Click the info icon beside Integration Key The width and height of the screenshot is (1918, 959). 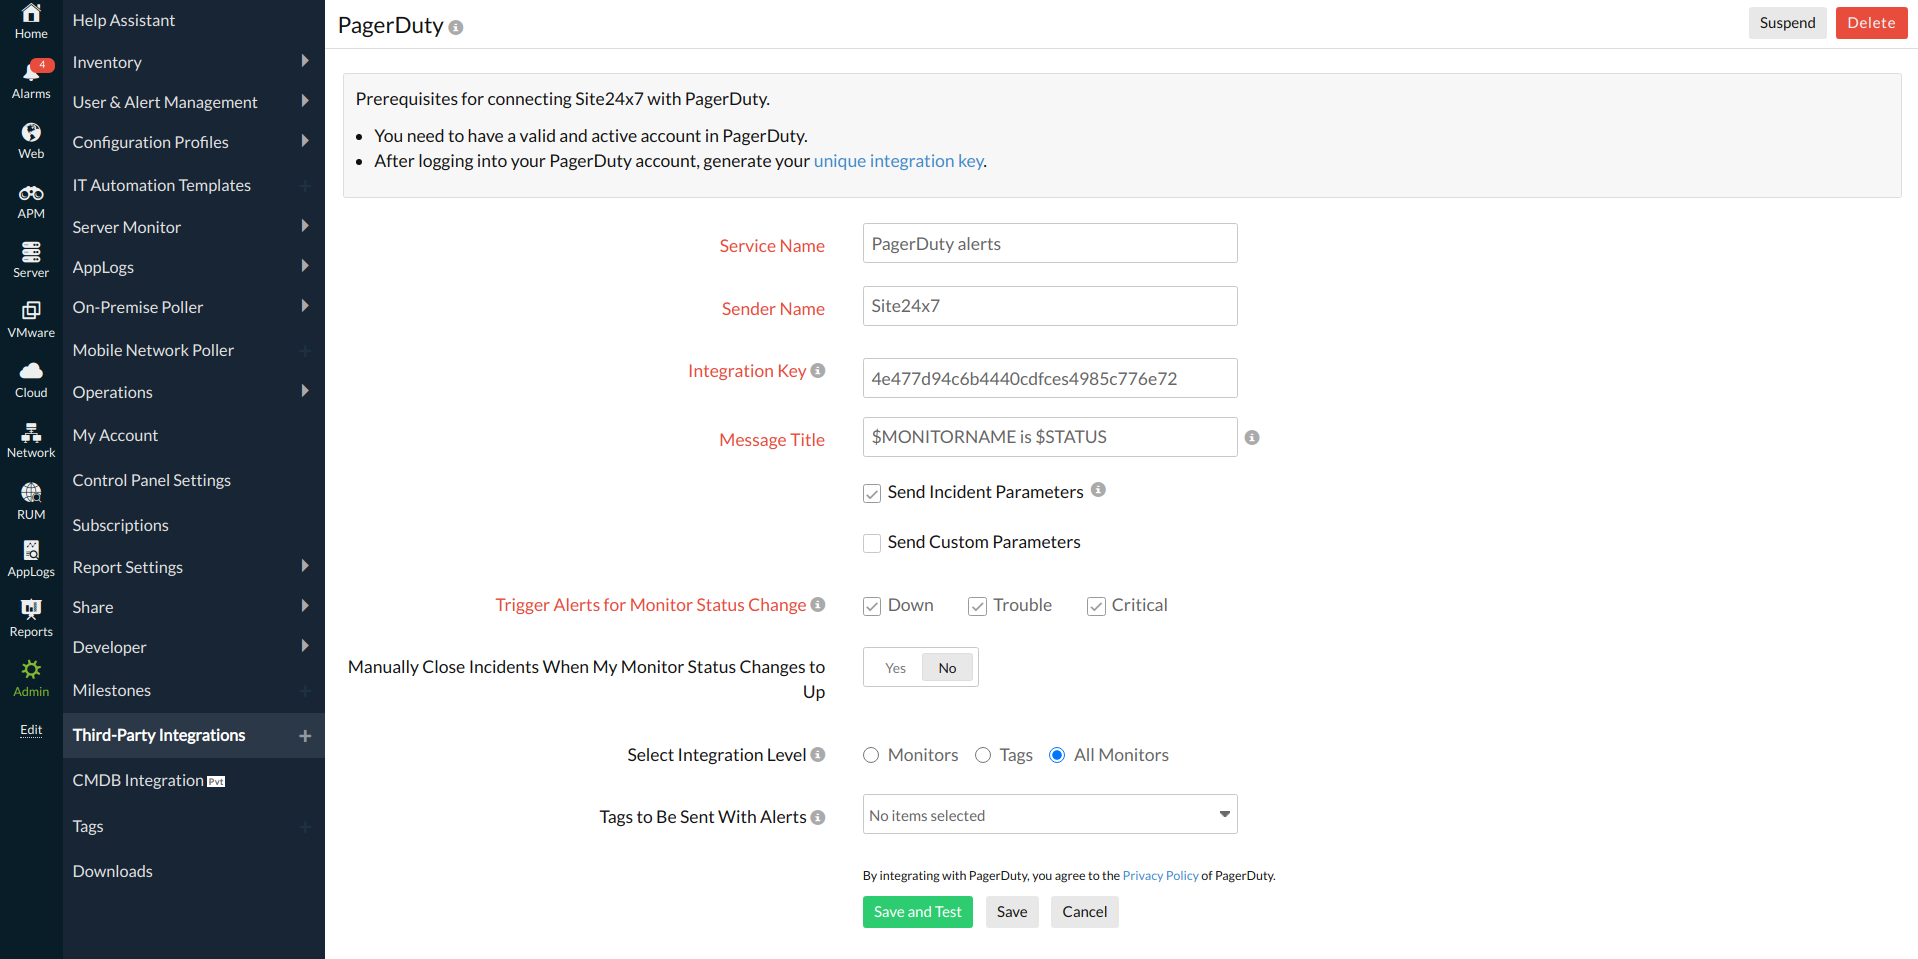click(x=818, y=371)
